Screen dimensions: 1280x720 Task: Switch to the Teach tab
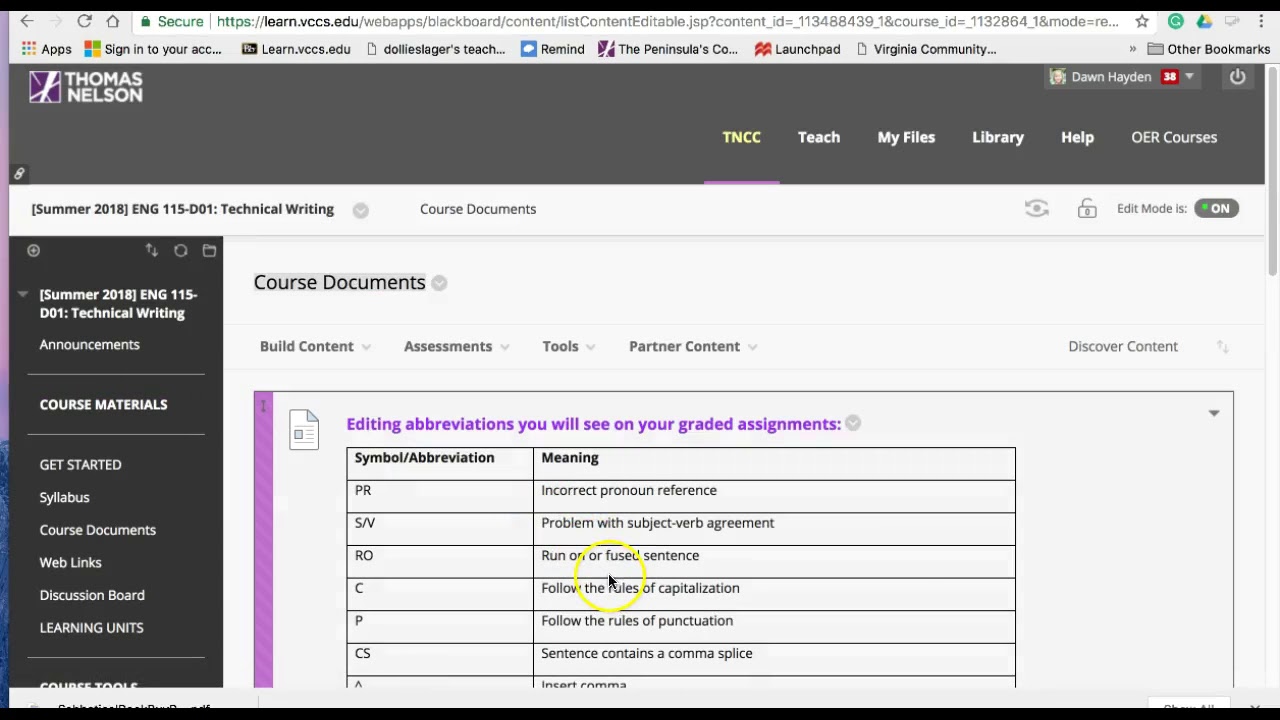pyautogui.click(x=819, y=137)
